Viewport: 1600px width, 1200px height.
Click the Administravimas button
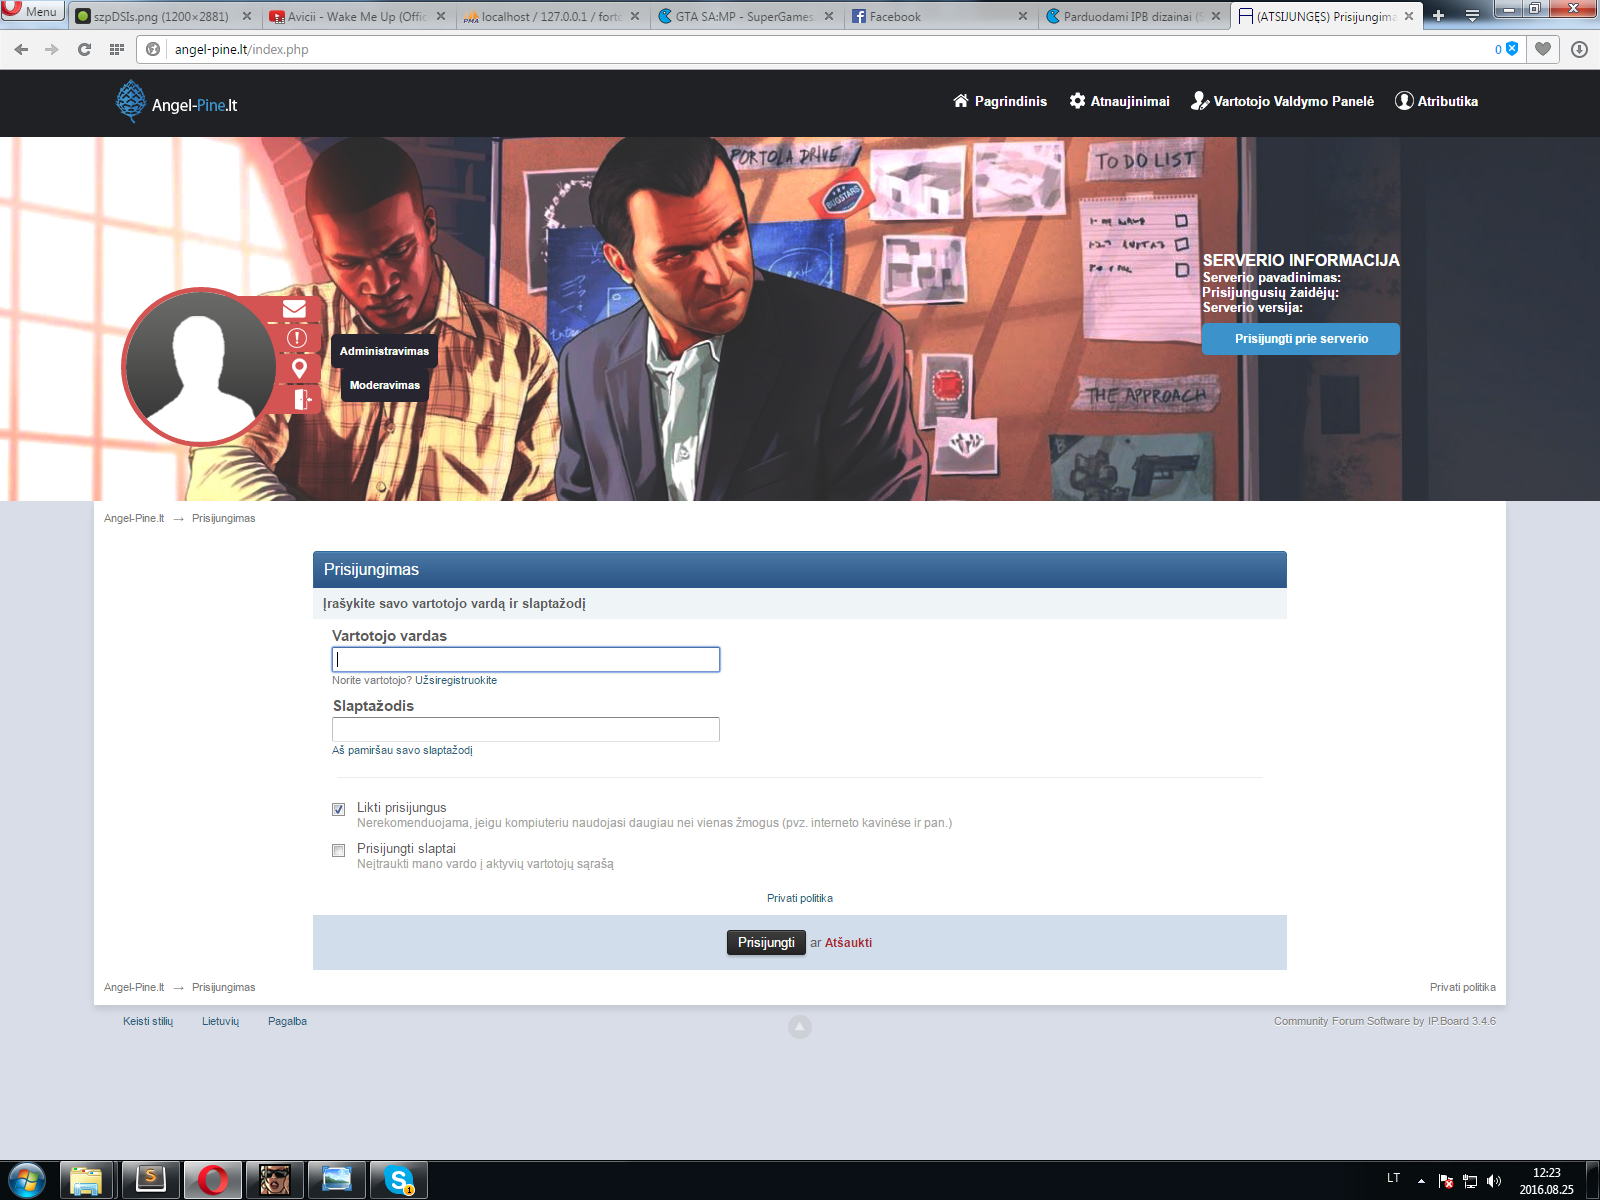coord(384,351)
